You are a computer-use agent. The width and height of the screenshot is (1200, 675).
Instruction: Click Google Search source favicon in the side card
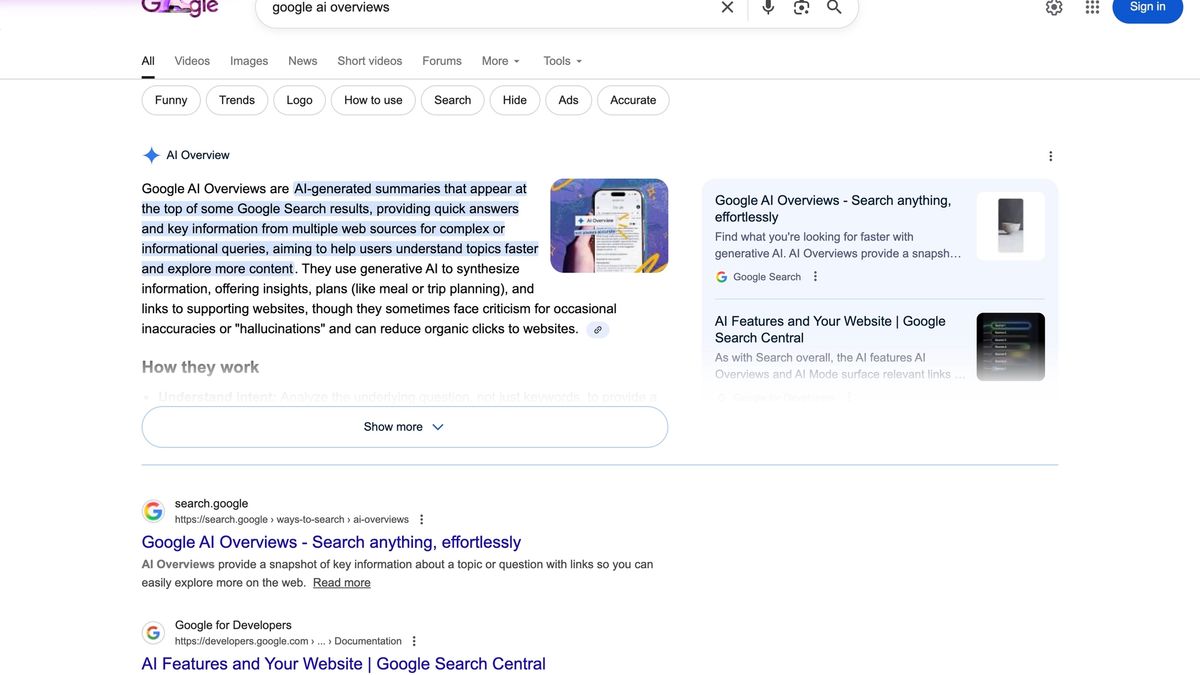point(722,277)
